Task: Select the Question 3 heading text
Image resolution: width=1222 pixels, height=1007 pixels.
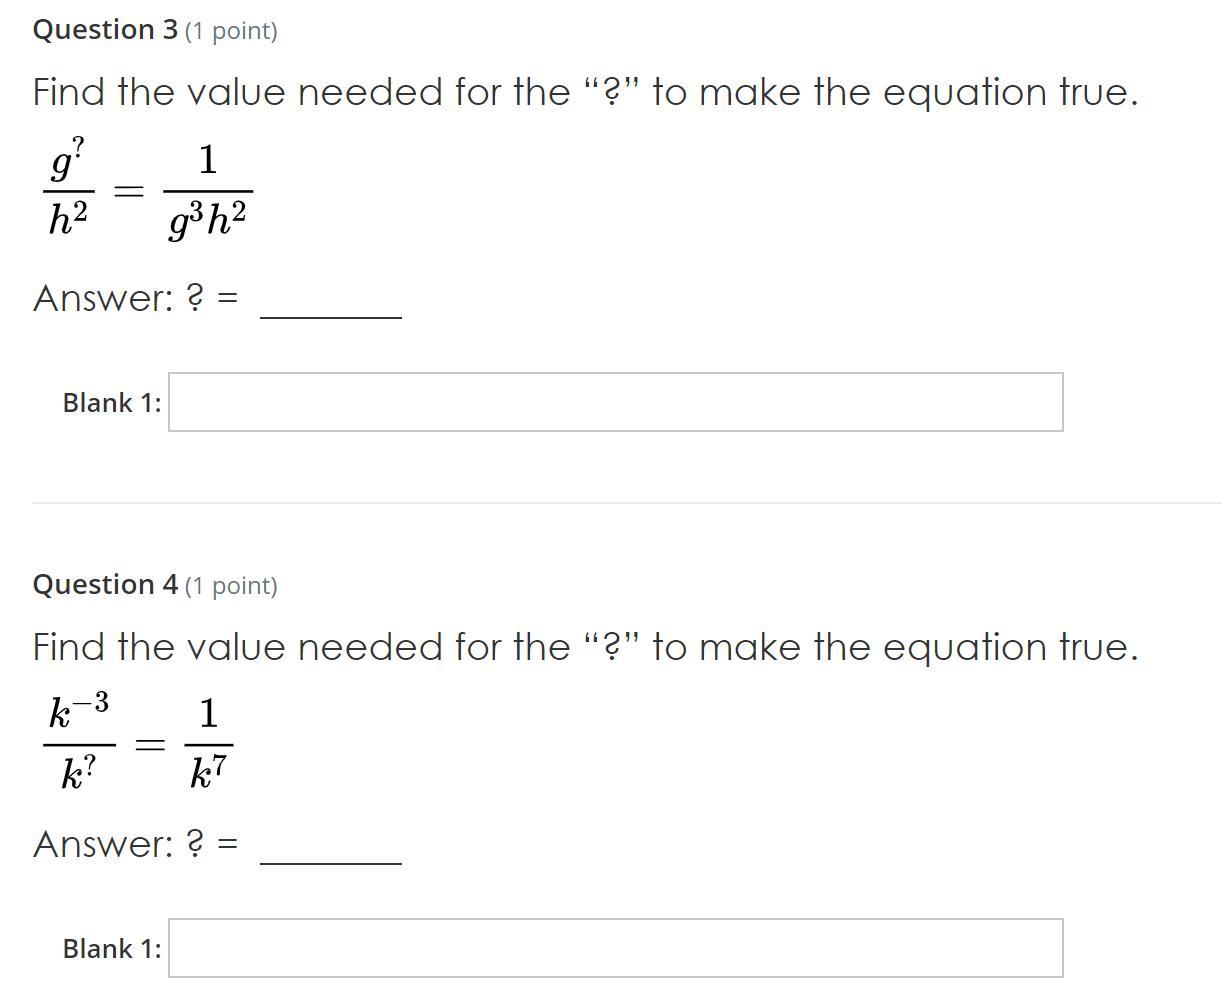Action: (105, 30)
